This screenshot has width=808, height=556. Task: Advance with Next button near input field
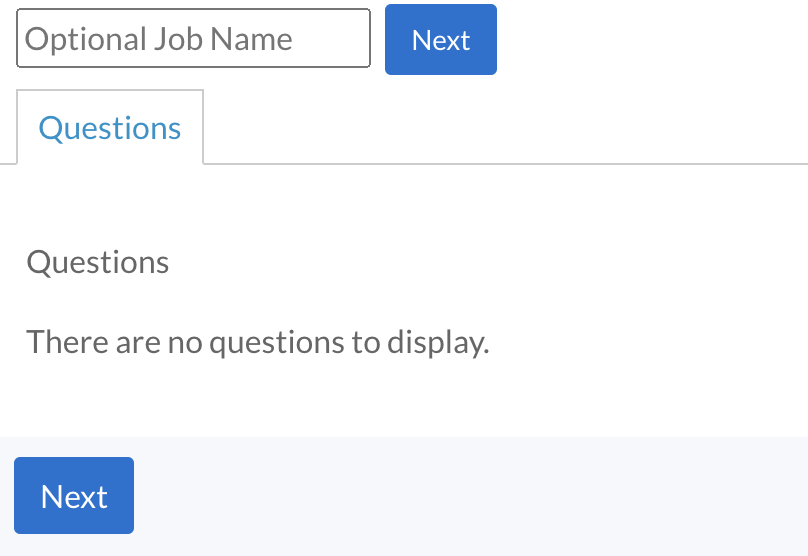pyautogui.click(x=440, y=40)
